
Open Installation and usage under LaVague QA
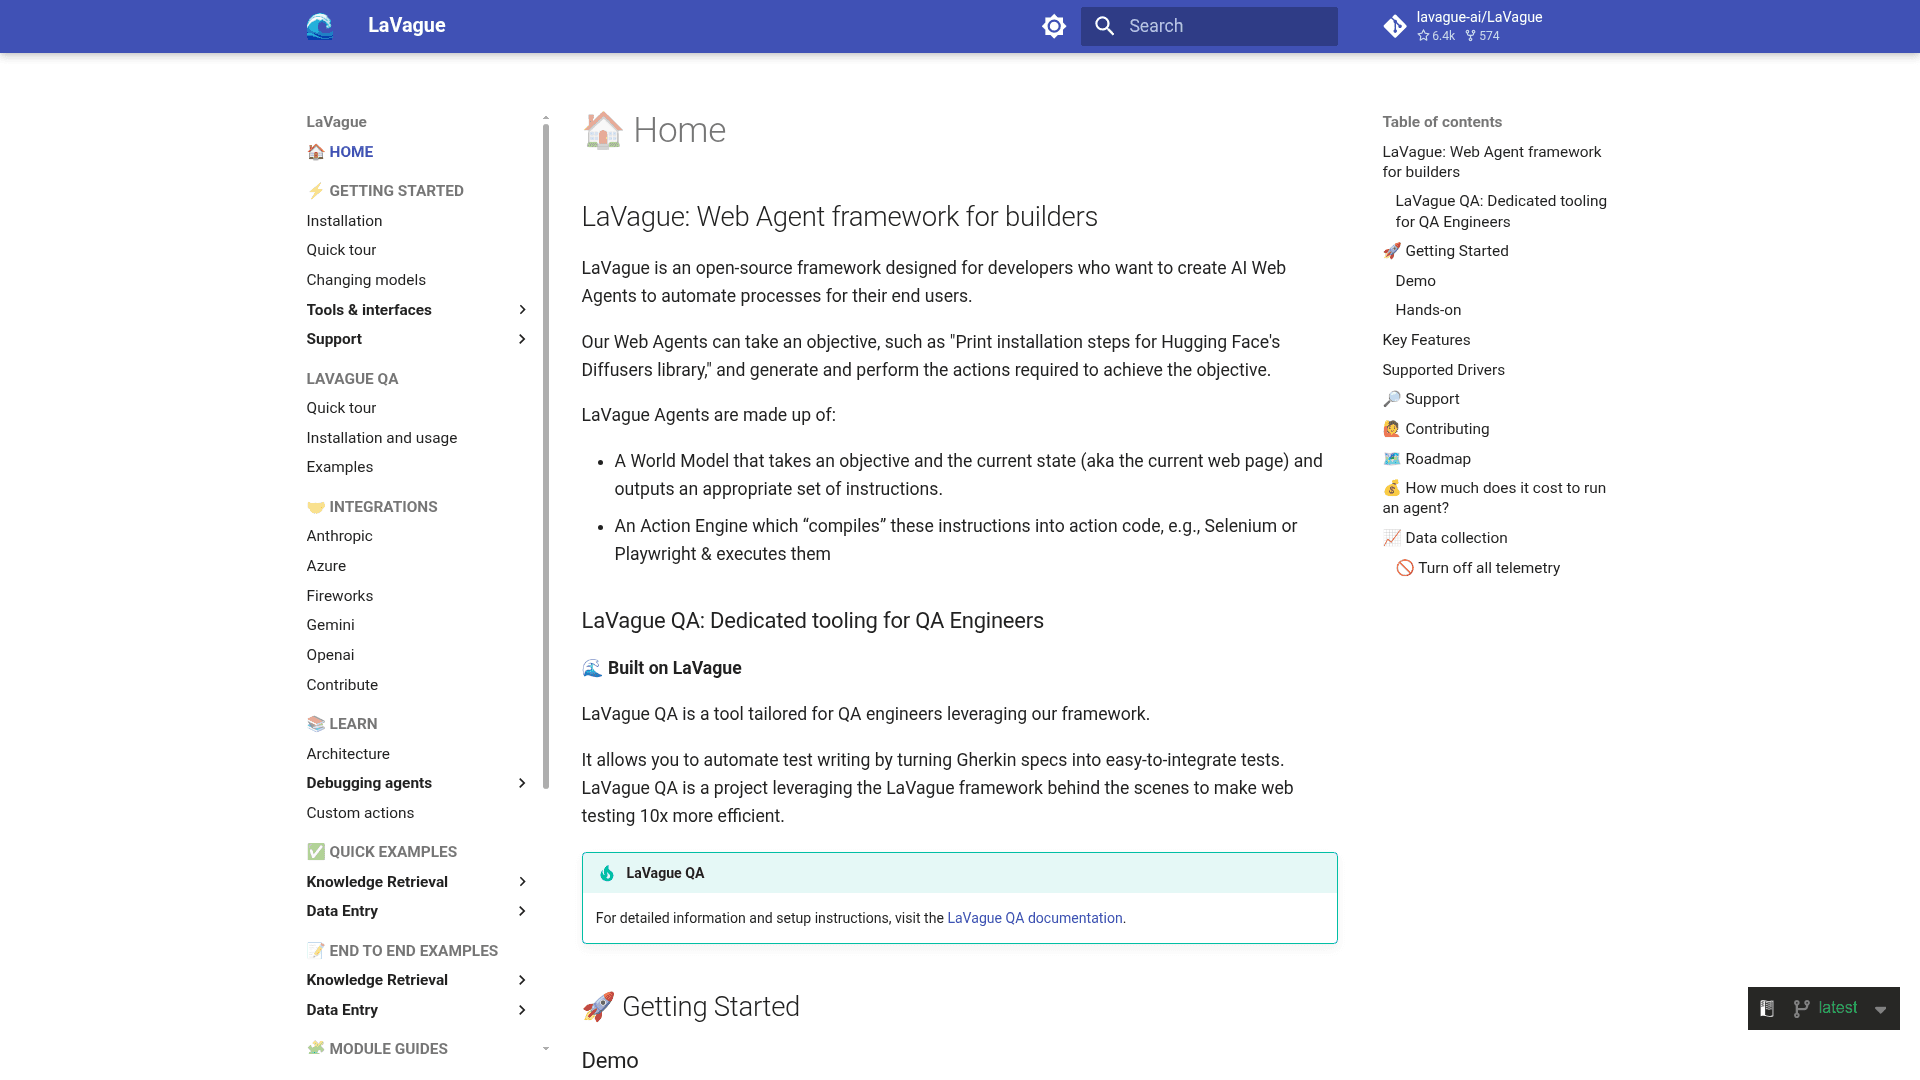point(382,438)
